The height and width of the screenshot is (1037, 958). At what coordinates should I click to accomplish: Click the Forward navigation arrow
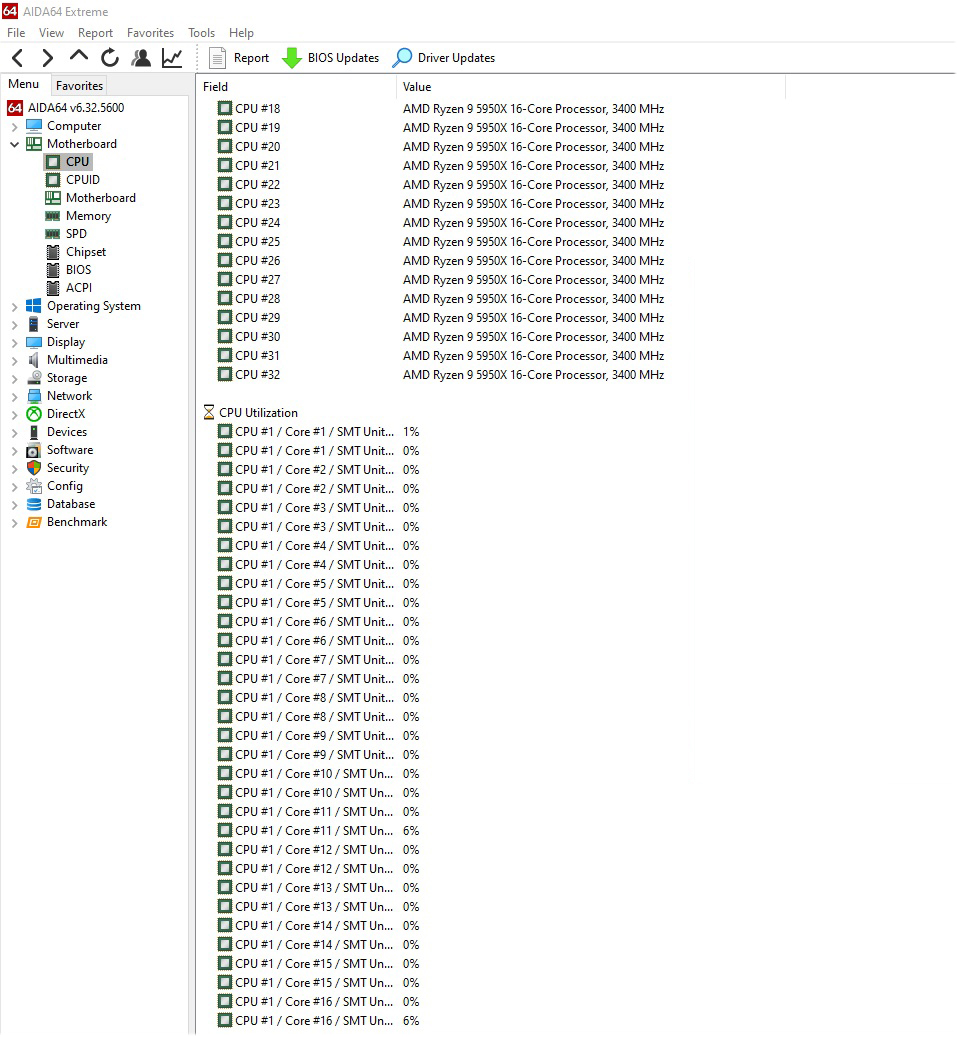[x=47, y=58]
